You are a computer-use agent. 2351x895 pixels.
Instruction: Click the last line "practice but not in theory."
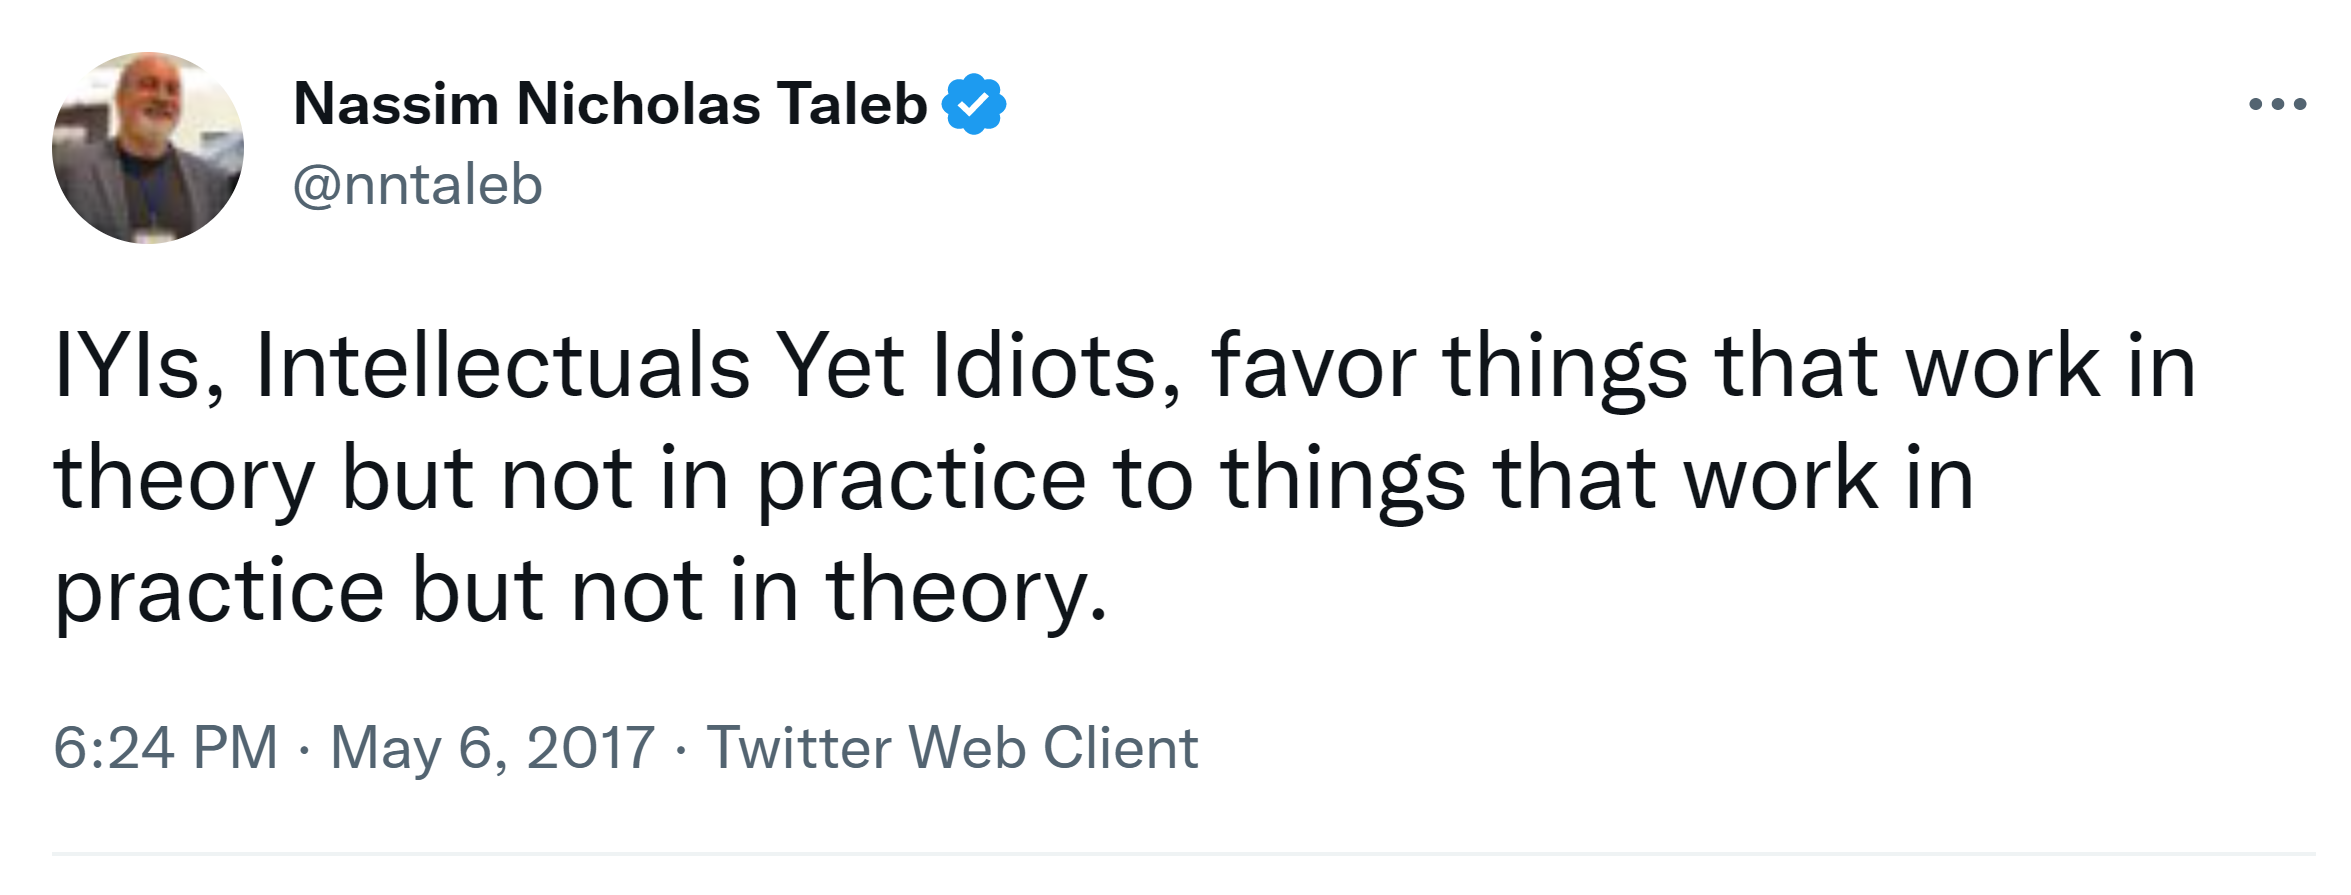580,590
